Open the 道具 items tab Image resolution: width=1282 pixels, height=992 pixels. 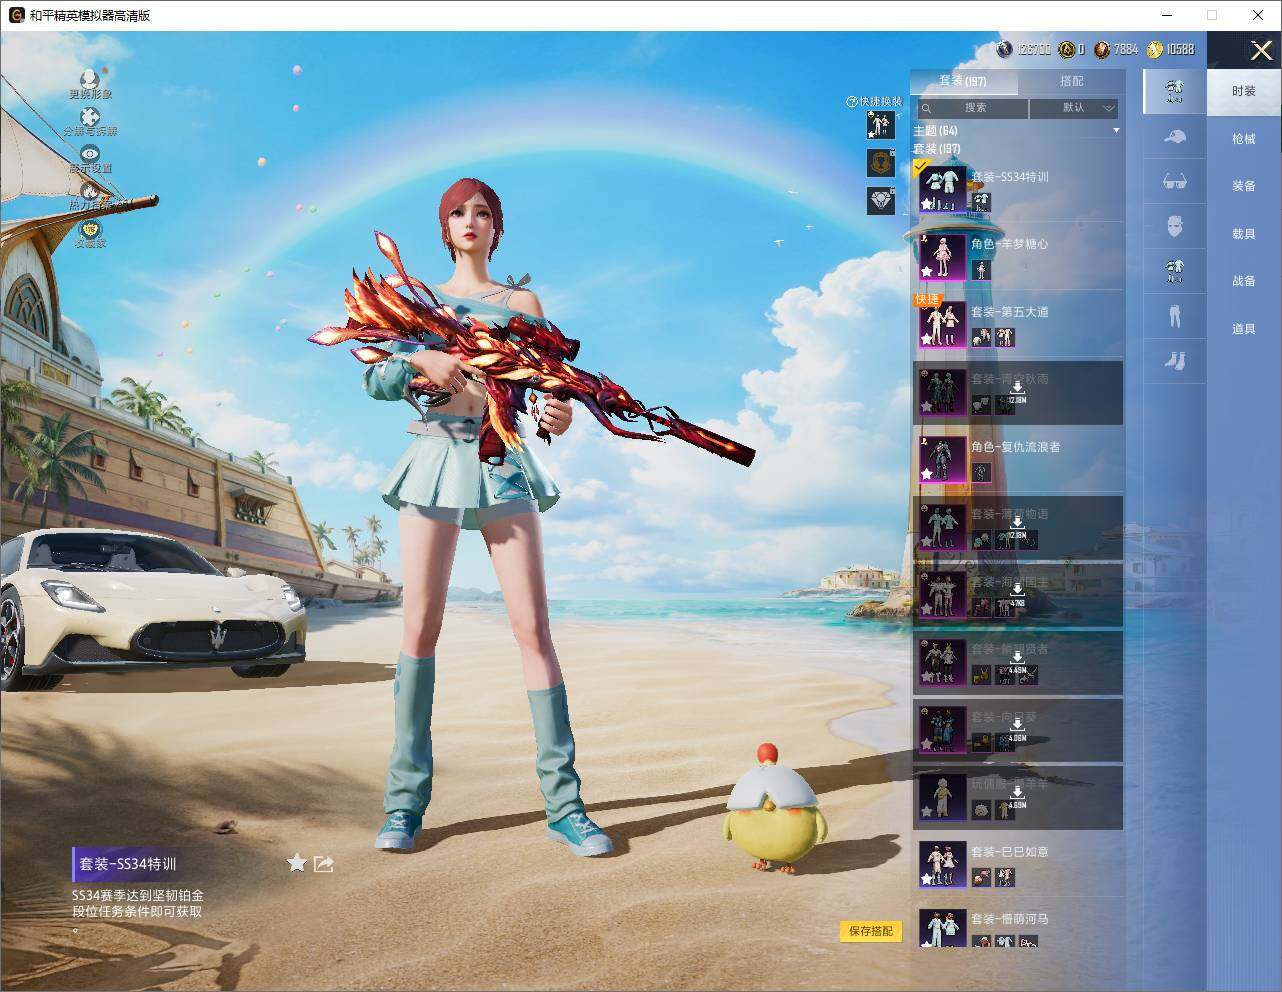(1244, 329)
